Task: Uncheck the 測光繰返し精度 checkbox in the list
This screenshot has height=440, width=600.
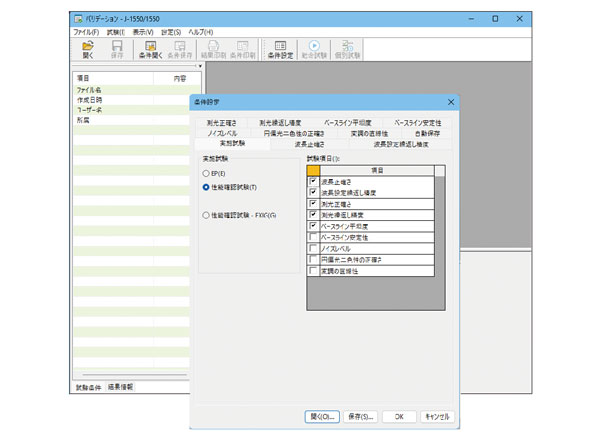Action: 313,215
